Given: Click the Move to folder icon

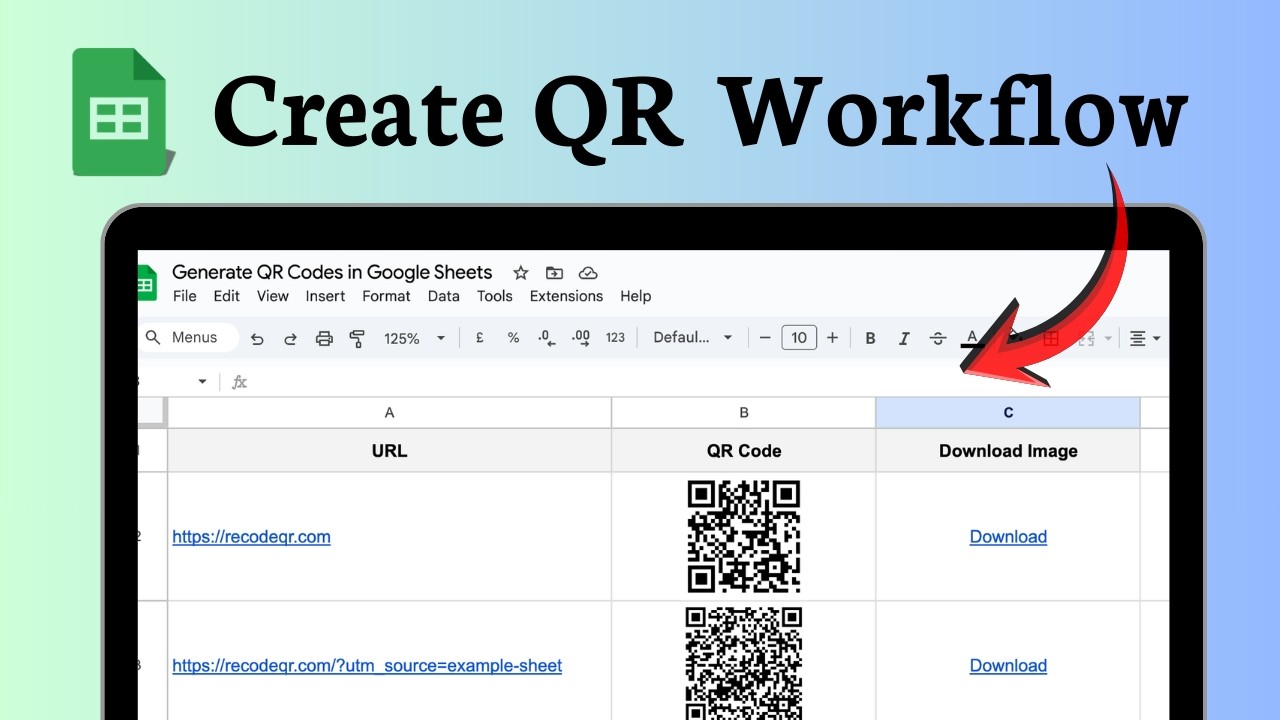Looking at the screenshot, I should point(554,273).
